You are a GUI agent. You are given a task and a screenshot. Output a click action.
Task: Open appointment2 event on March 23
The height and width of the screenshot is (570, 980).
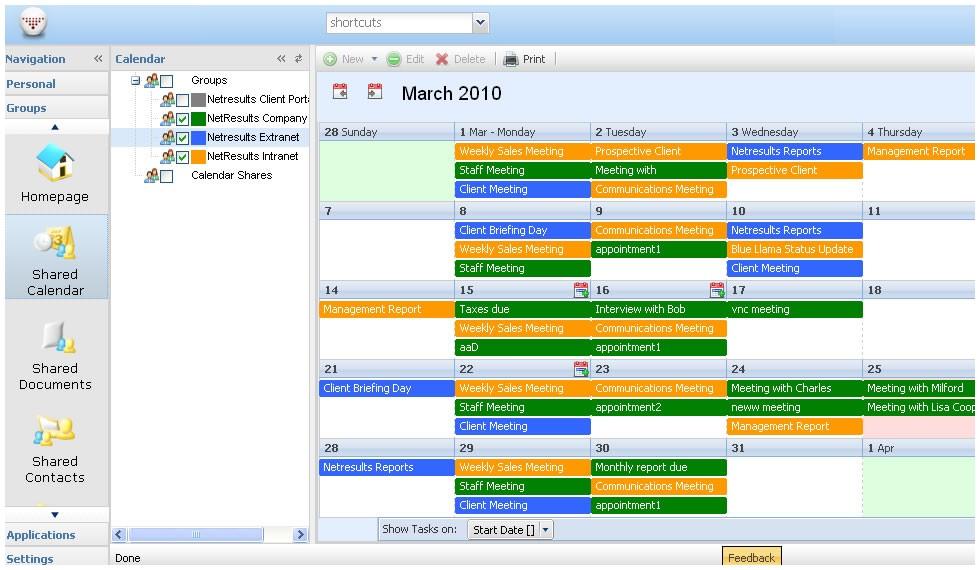(659, 408)
